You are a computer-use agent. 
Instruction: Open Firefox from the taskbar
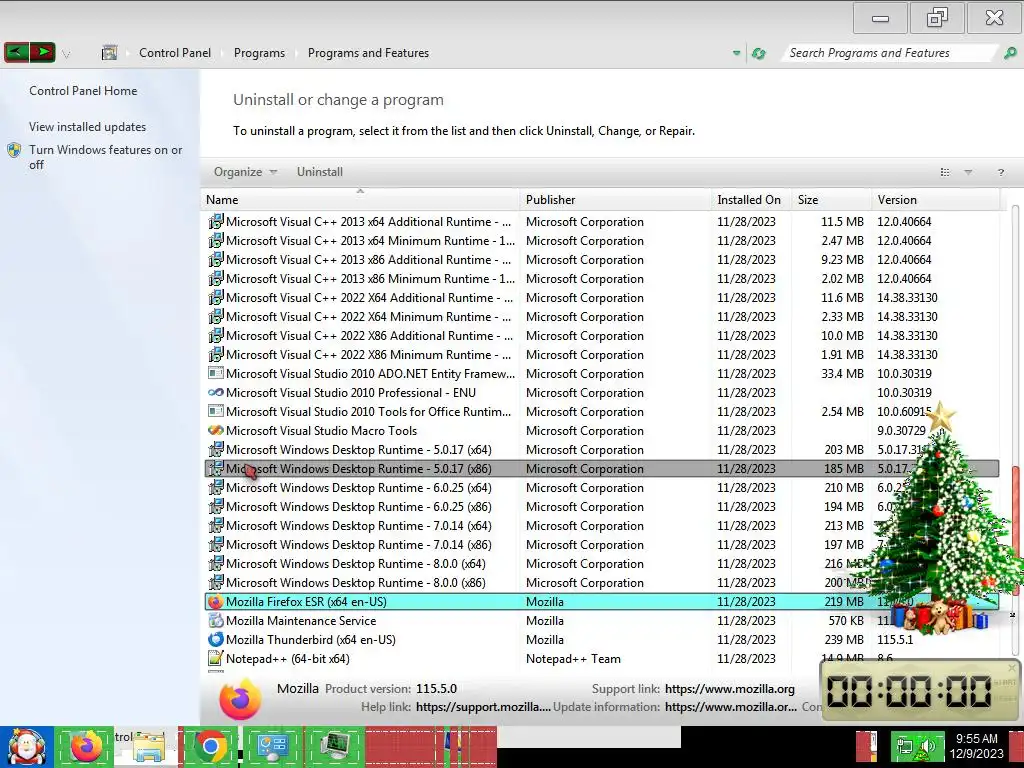[x=86, y=747]
